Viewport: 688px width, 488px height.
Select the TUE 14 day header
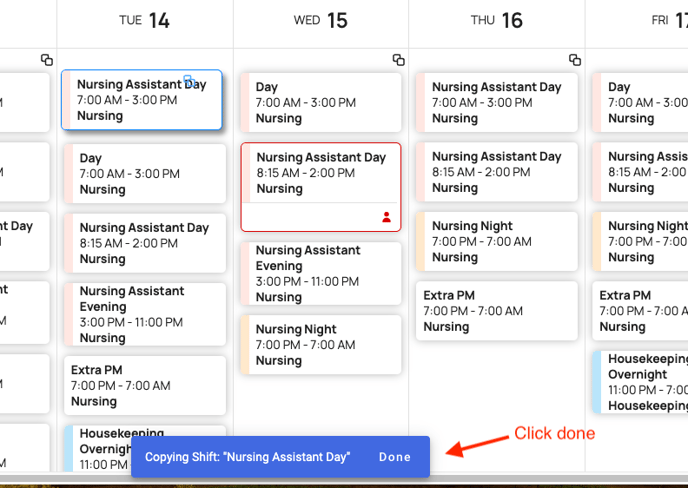144,20
